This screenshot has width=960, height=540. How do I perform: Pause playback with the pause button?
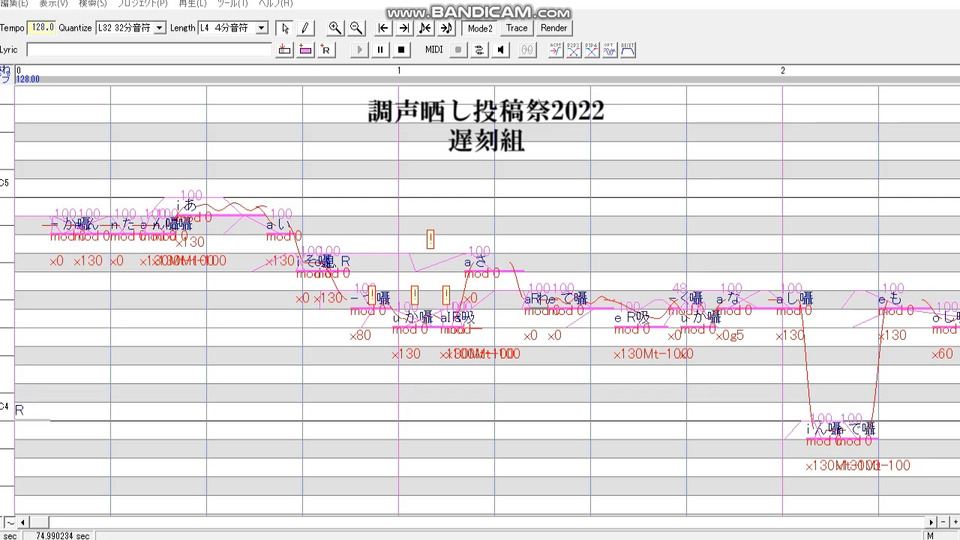point(380,50)
